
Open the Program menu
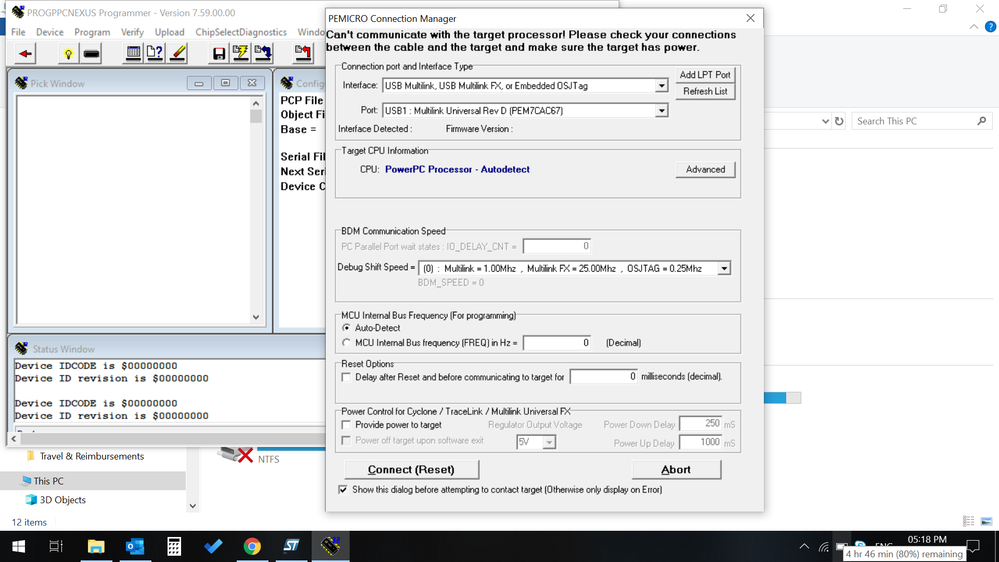[x=92, y=32]
